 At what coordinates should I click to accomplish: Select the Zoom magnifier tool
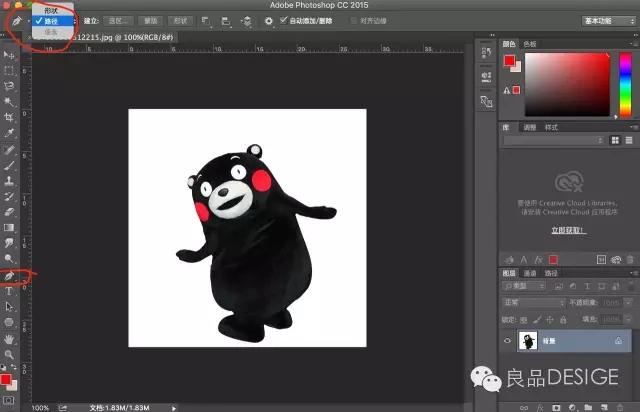click(9, 354)
